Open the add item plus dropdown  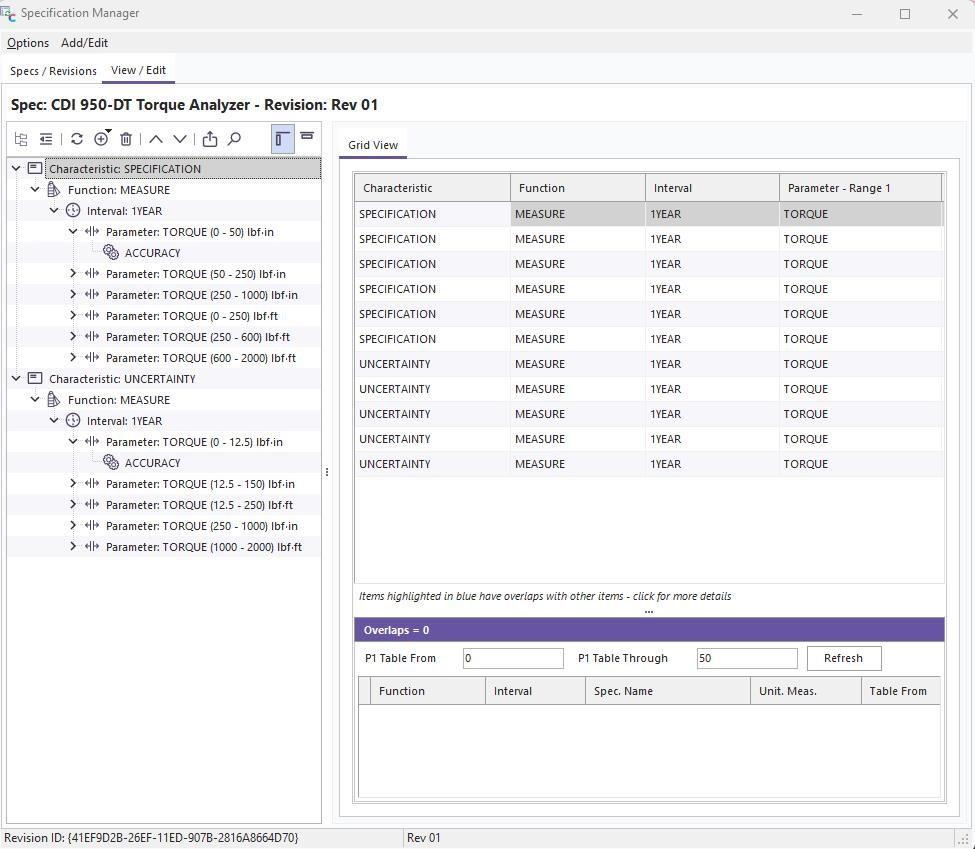click(x=102, y=139)
